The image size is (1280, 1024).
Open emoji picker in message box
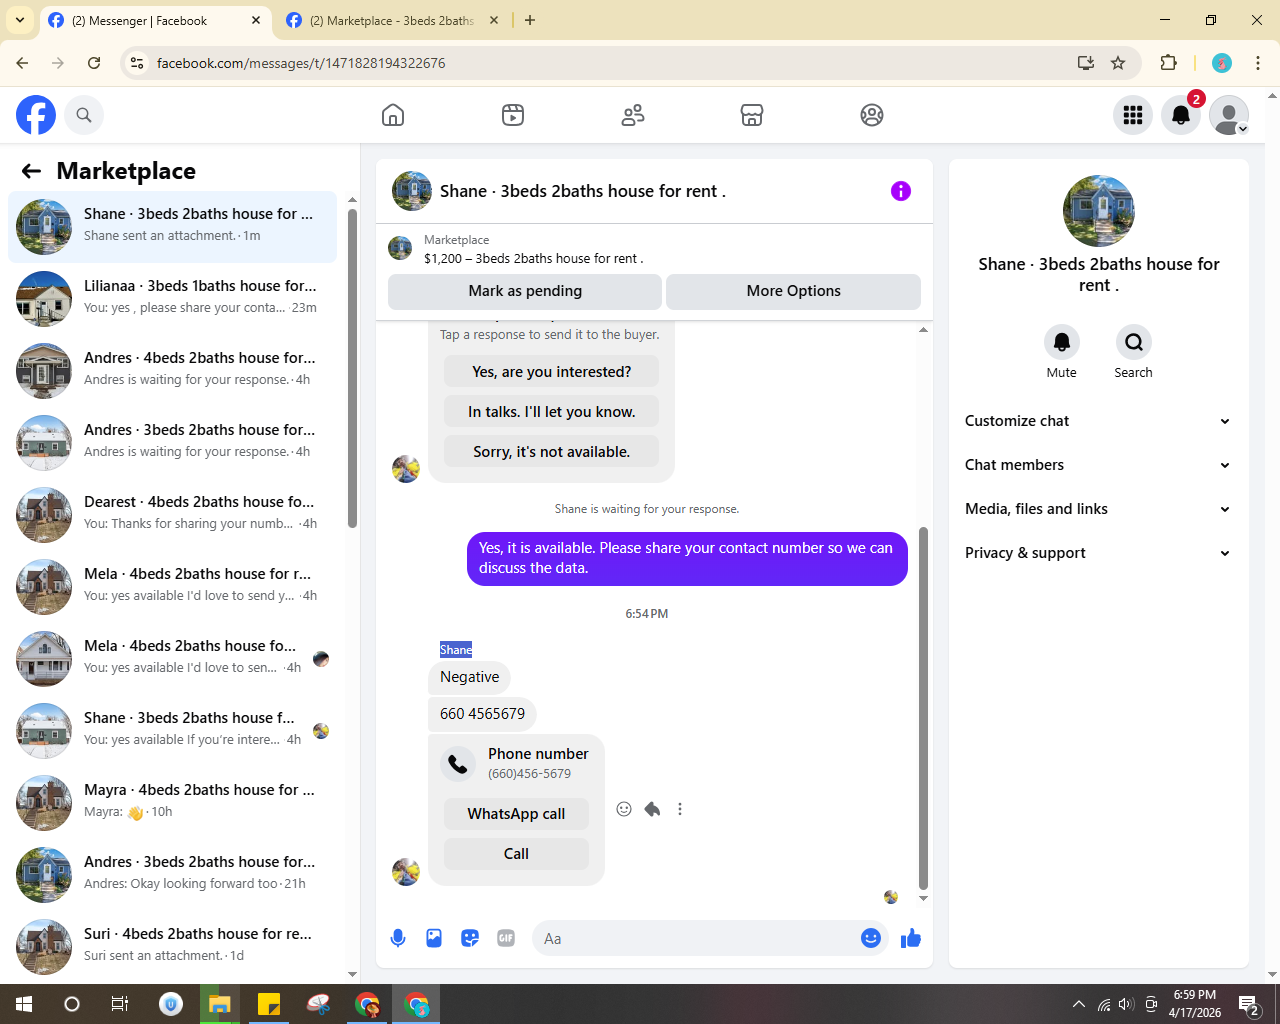[x=870, y=938]
